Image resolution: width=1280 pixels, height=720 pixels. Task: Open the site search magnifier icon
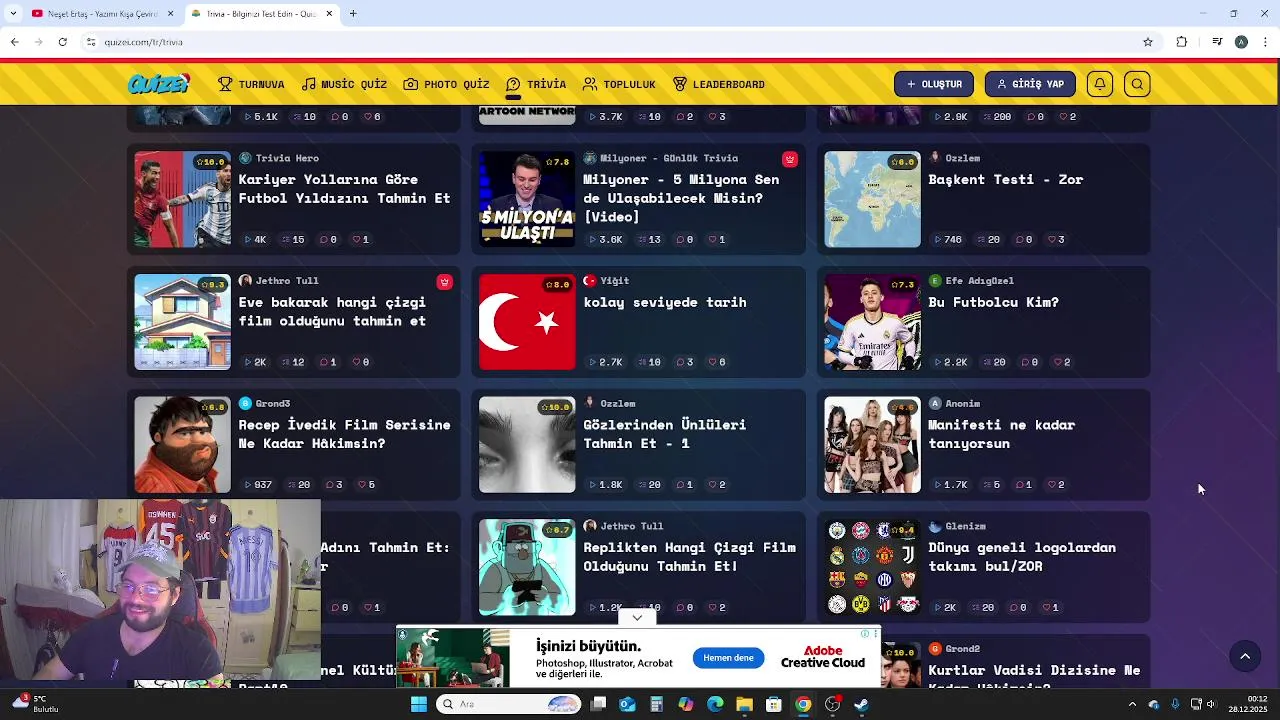point(1137,84)
